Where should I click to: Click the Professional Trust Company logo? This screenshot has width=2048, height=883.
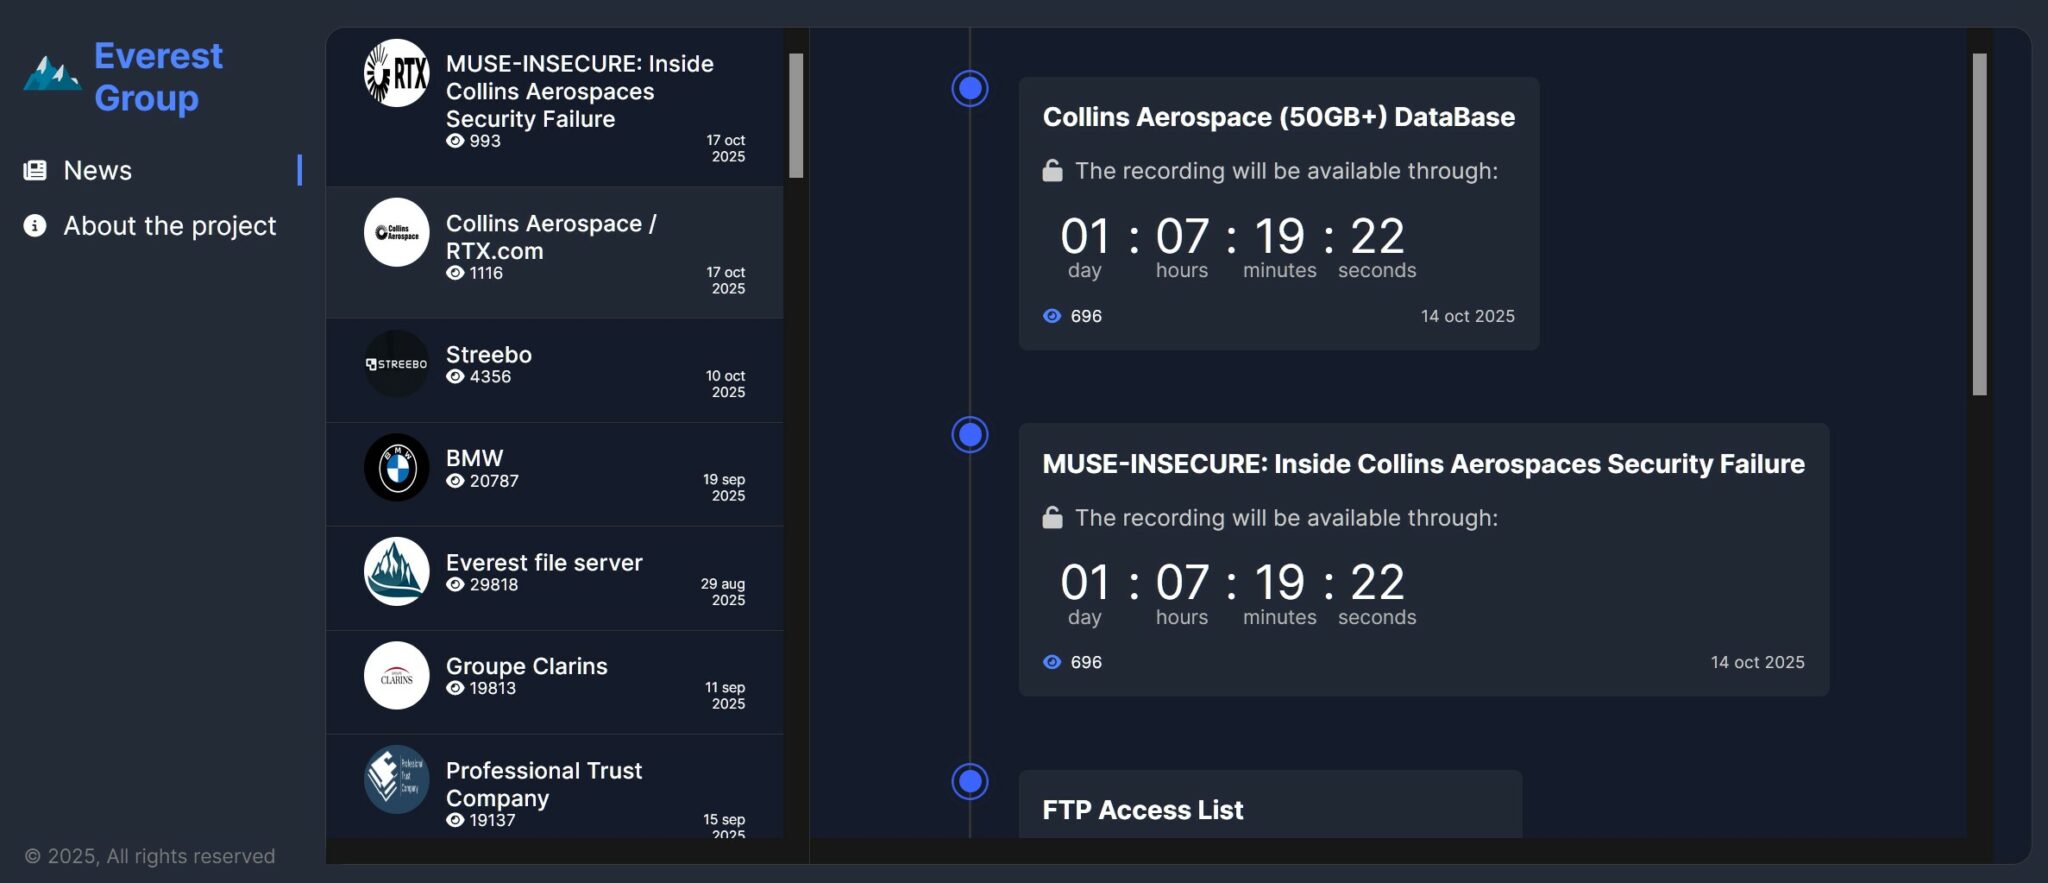[x=396, y=779]
